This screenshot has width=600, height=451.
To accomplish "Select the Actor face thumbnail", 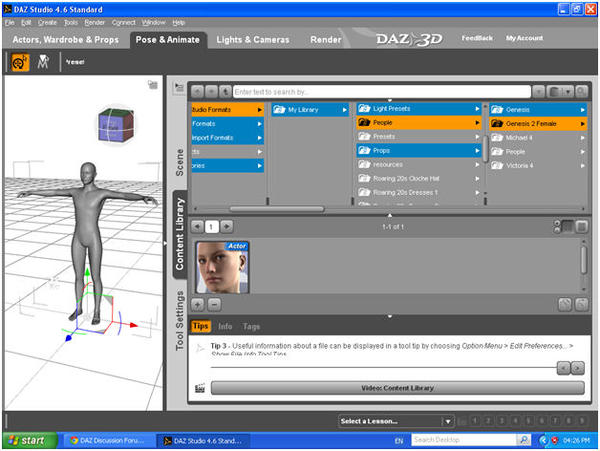I will click(x=222, y=267).
